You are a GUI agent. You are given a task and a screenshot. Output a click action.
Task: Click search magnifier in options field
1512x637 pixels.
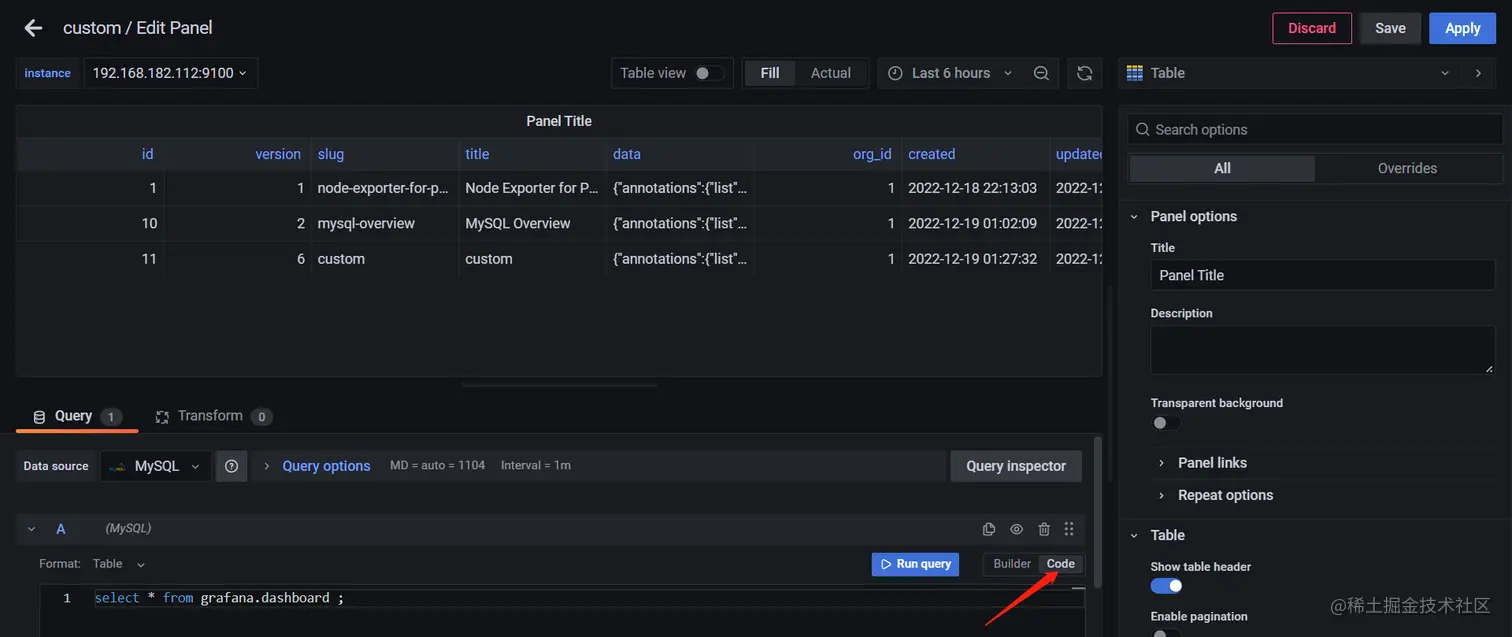coord(1143,130)
